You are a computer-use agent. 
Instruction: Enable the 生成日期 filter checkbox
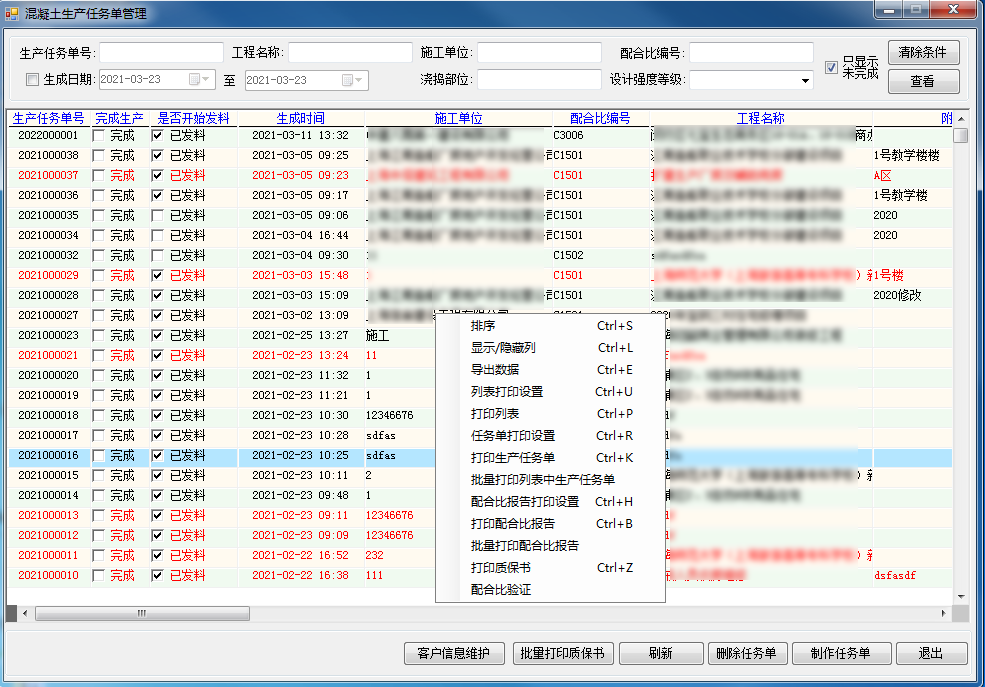click(32, 80)
